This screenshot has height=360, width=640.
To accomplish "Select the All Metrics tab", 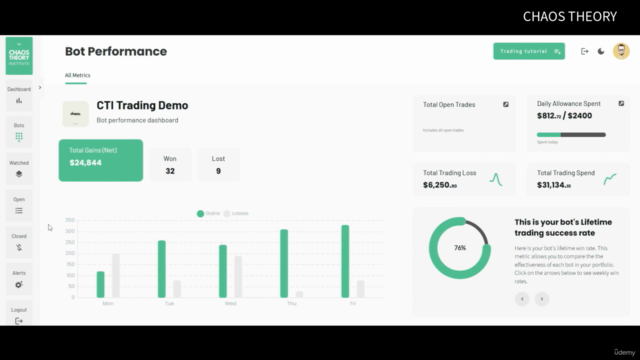I will coord(77,75).
